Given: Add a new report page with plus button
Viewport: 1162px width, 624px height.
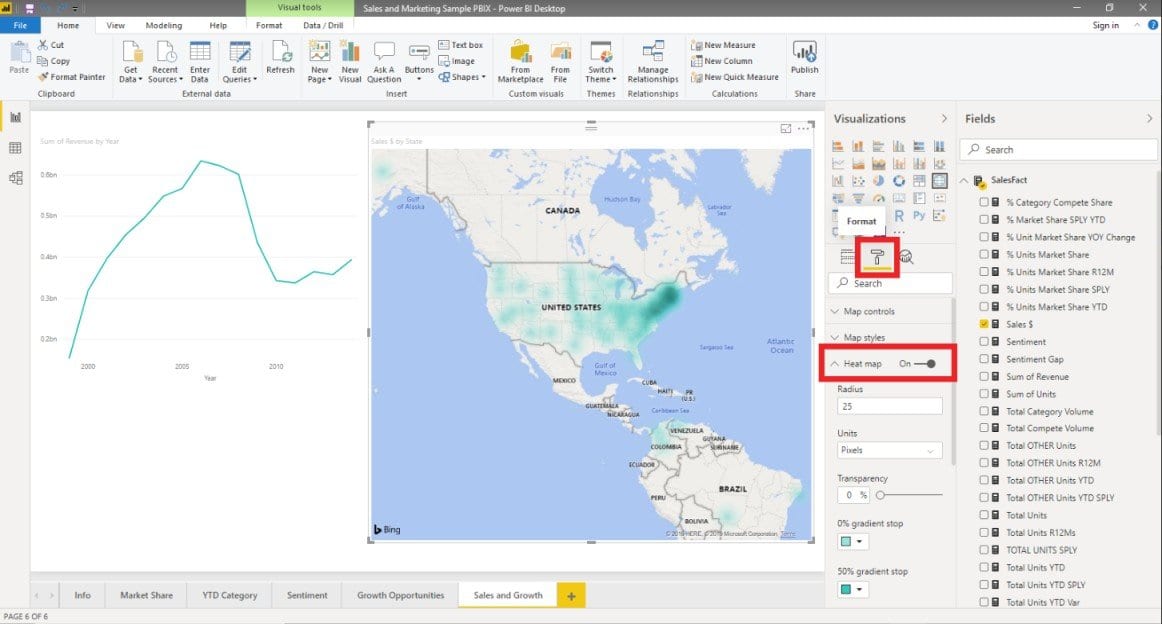Looking at the screenshot, I should coord(571,595).
